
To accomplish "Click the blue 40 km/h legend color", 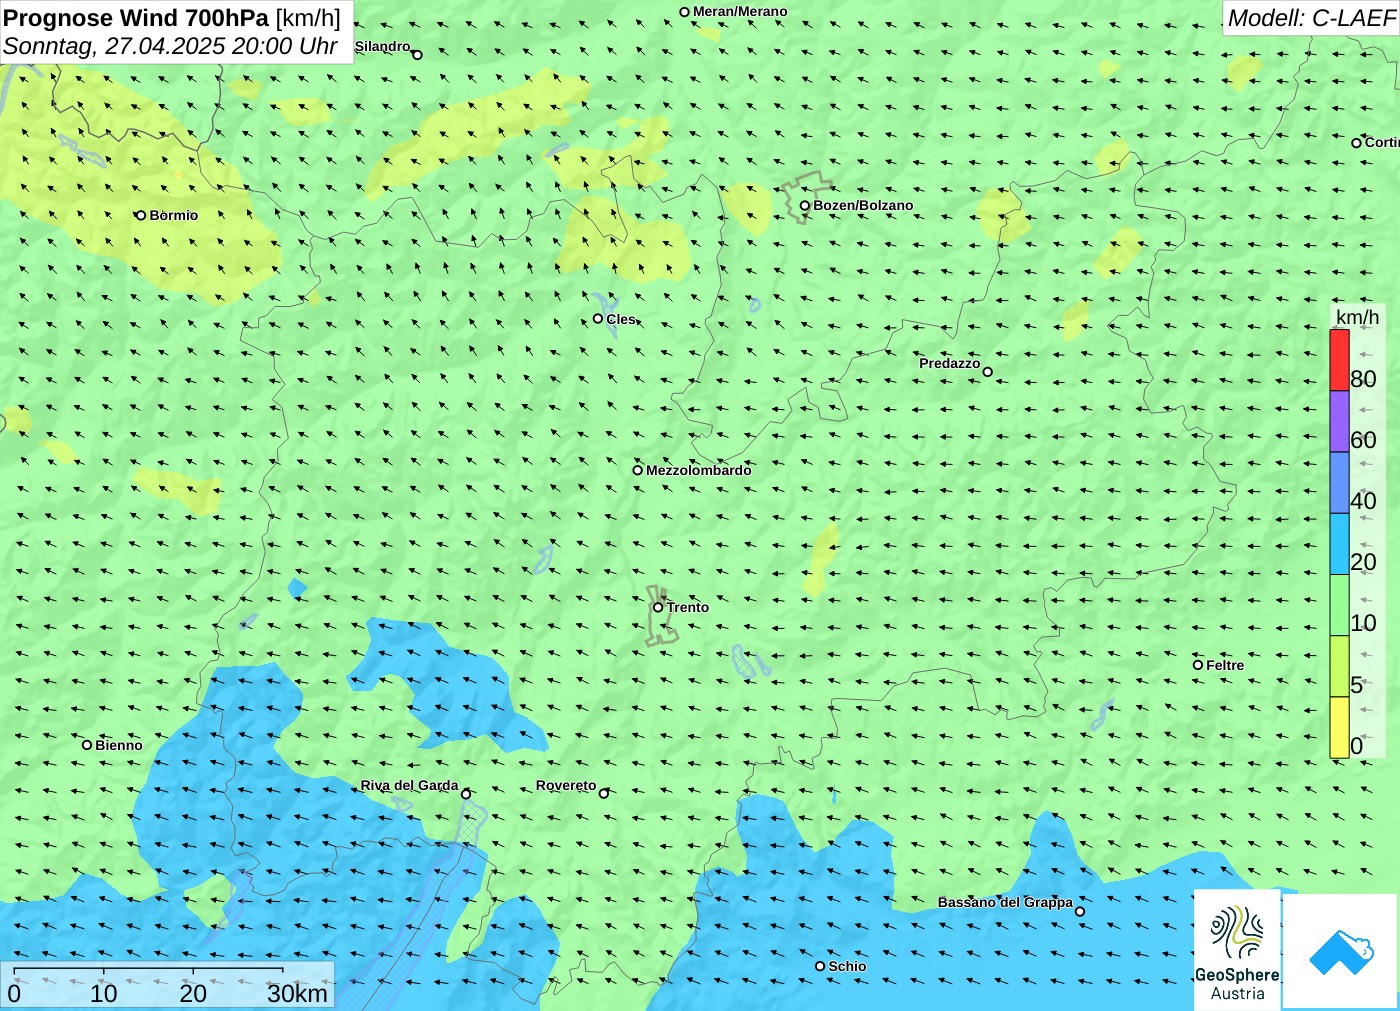I will tap(1339, 483).
